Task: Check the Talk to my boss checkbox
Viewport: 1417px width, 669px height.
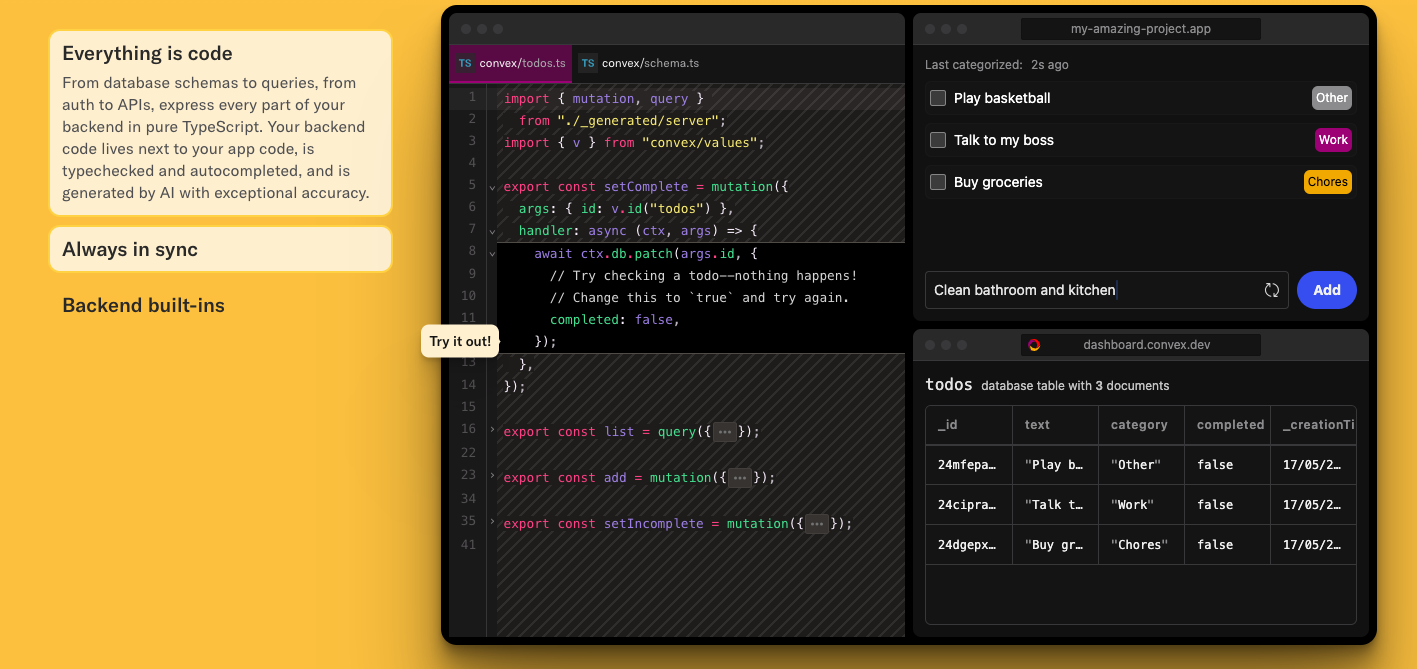Action: pyautogui.click(x=937, y=140)
